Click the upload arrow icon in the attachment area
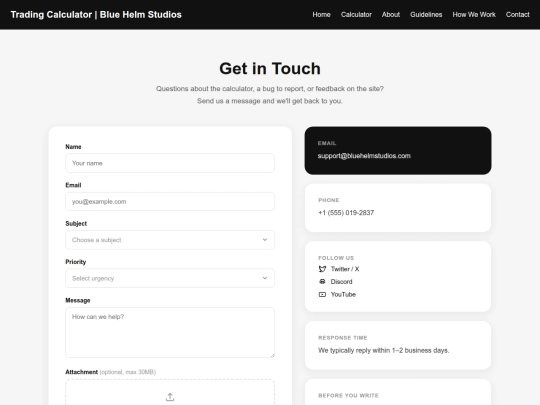 coord(170,397)
